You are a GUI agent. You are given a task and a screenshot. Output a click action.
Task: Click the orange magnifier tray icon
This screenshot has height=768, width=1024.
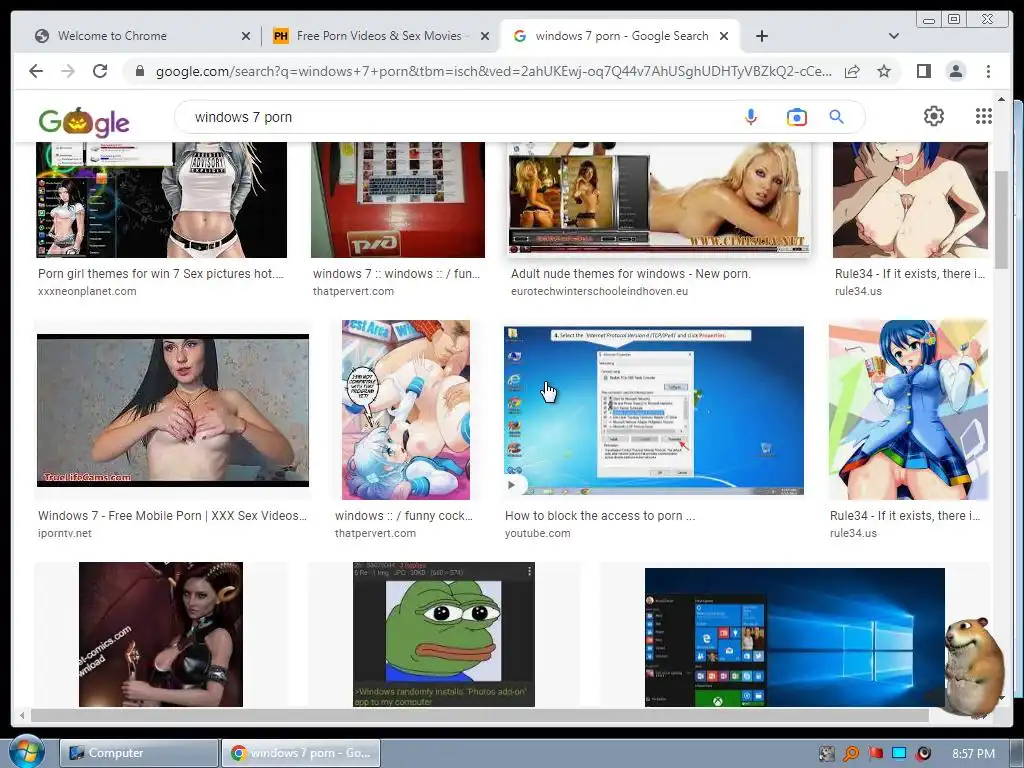(851, 754)
